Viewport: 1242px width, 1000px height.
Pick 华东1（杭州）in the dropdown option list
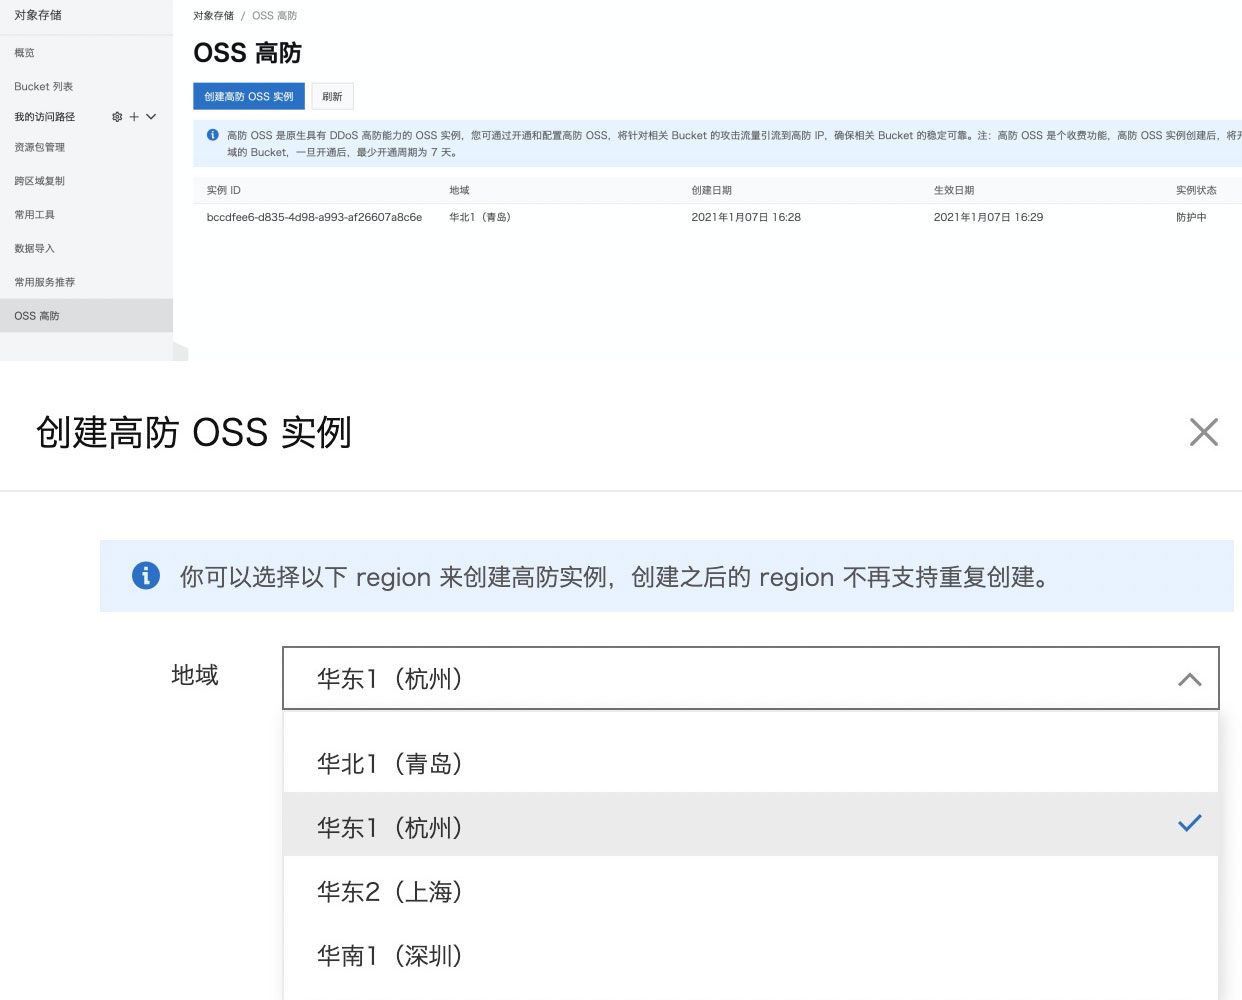tap(751, 825)
